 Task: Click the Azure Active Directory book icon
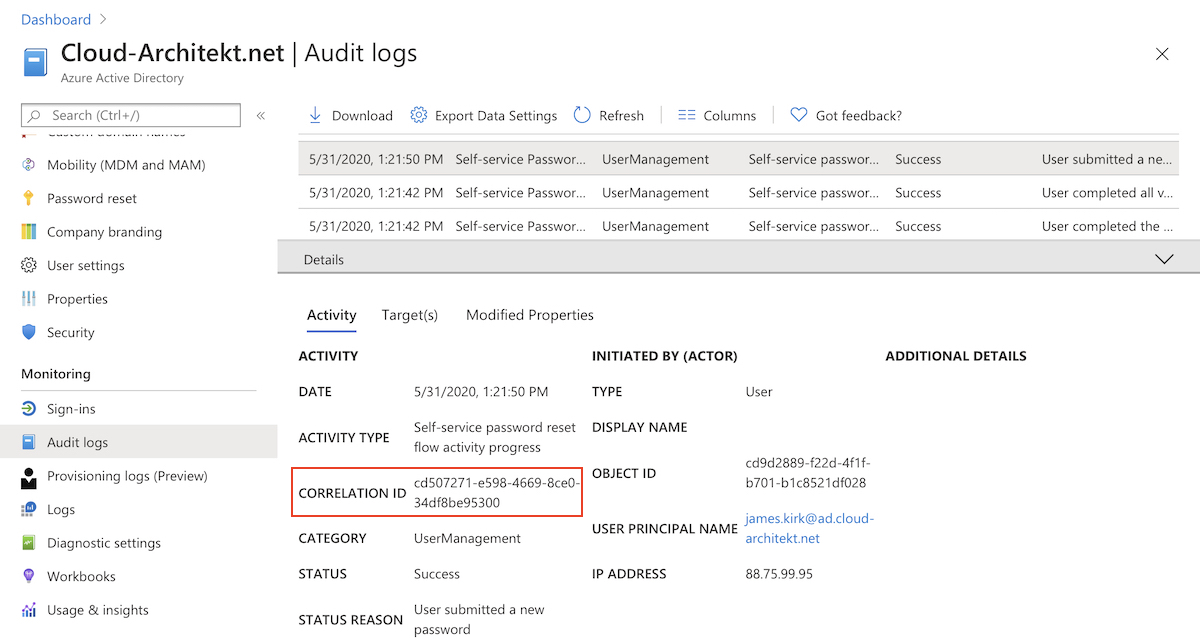pyautogui.click(x=36, y=62)
